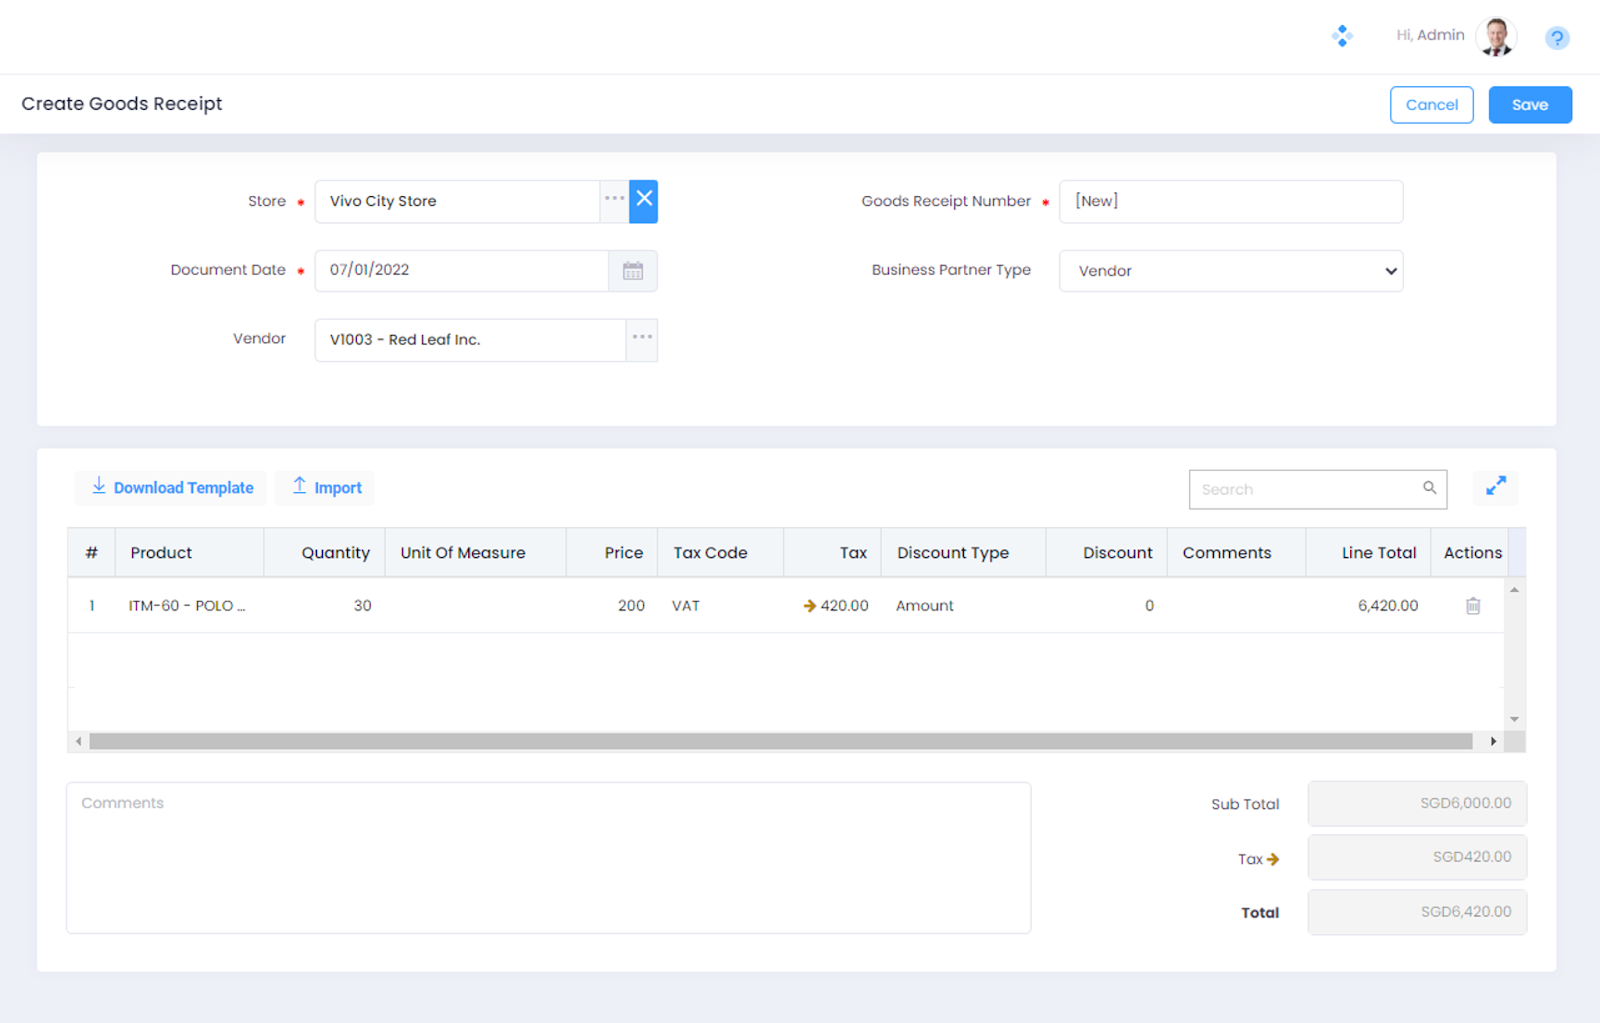This screenshot has width=1600, height=1023.
Task: Cancel the goods receipt creation
Action: click(1431, 105)
